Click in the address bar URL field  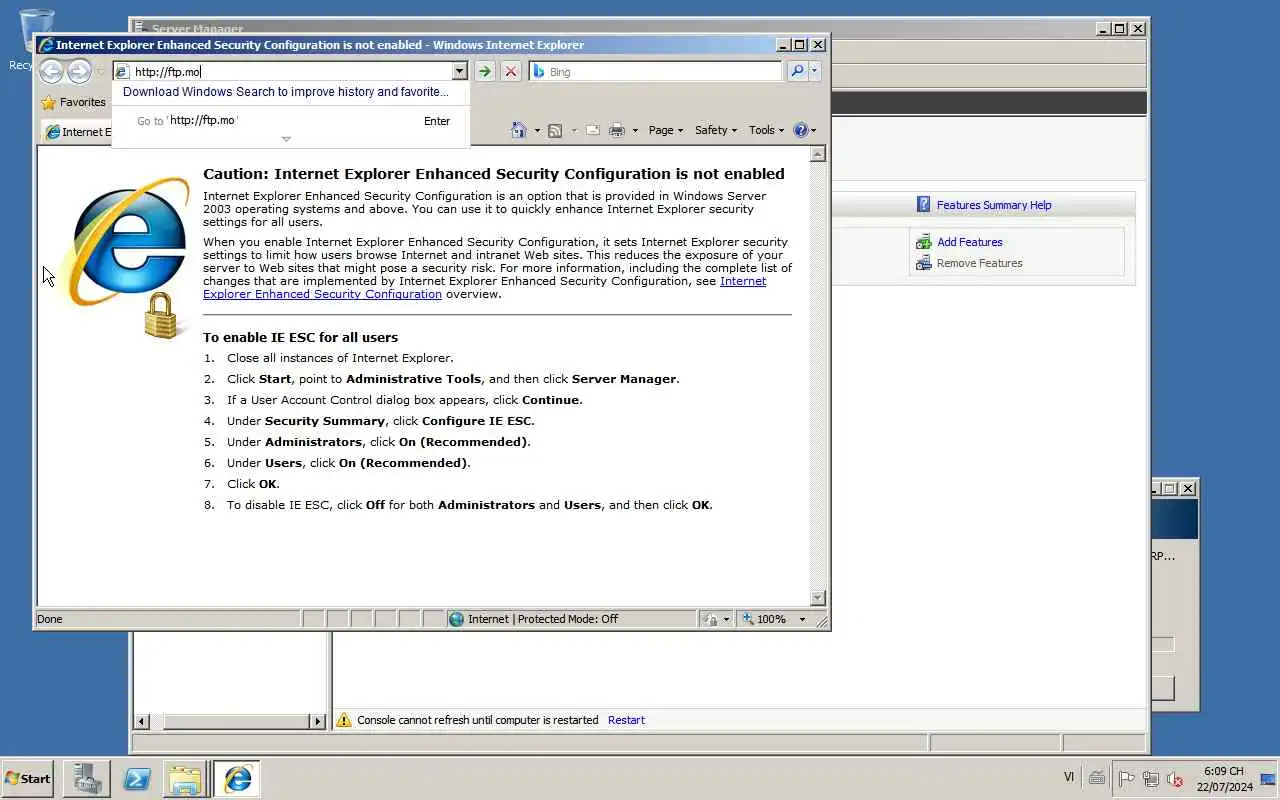tap(290, 72)
